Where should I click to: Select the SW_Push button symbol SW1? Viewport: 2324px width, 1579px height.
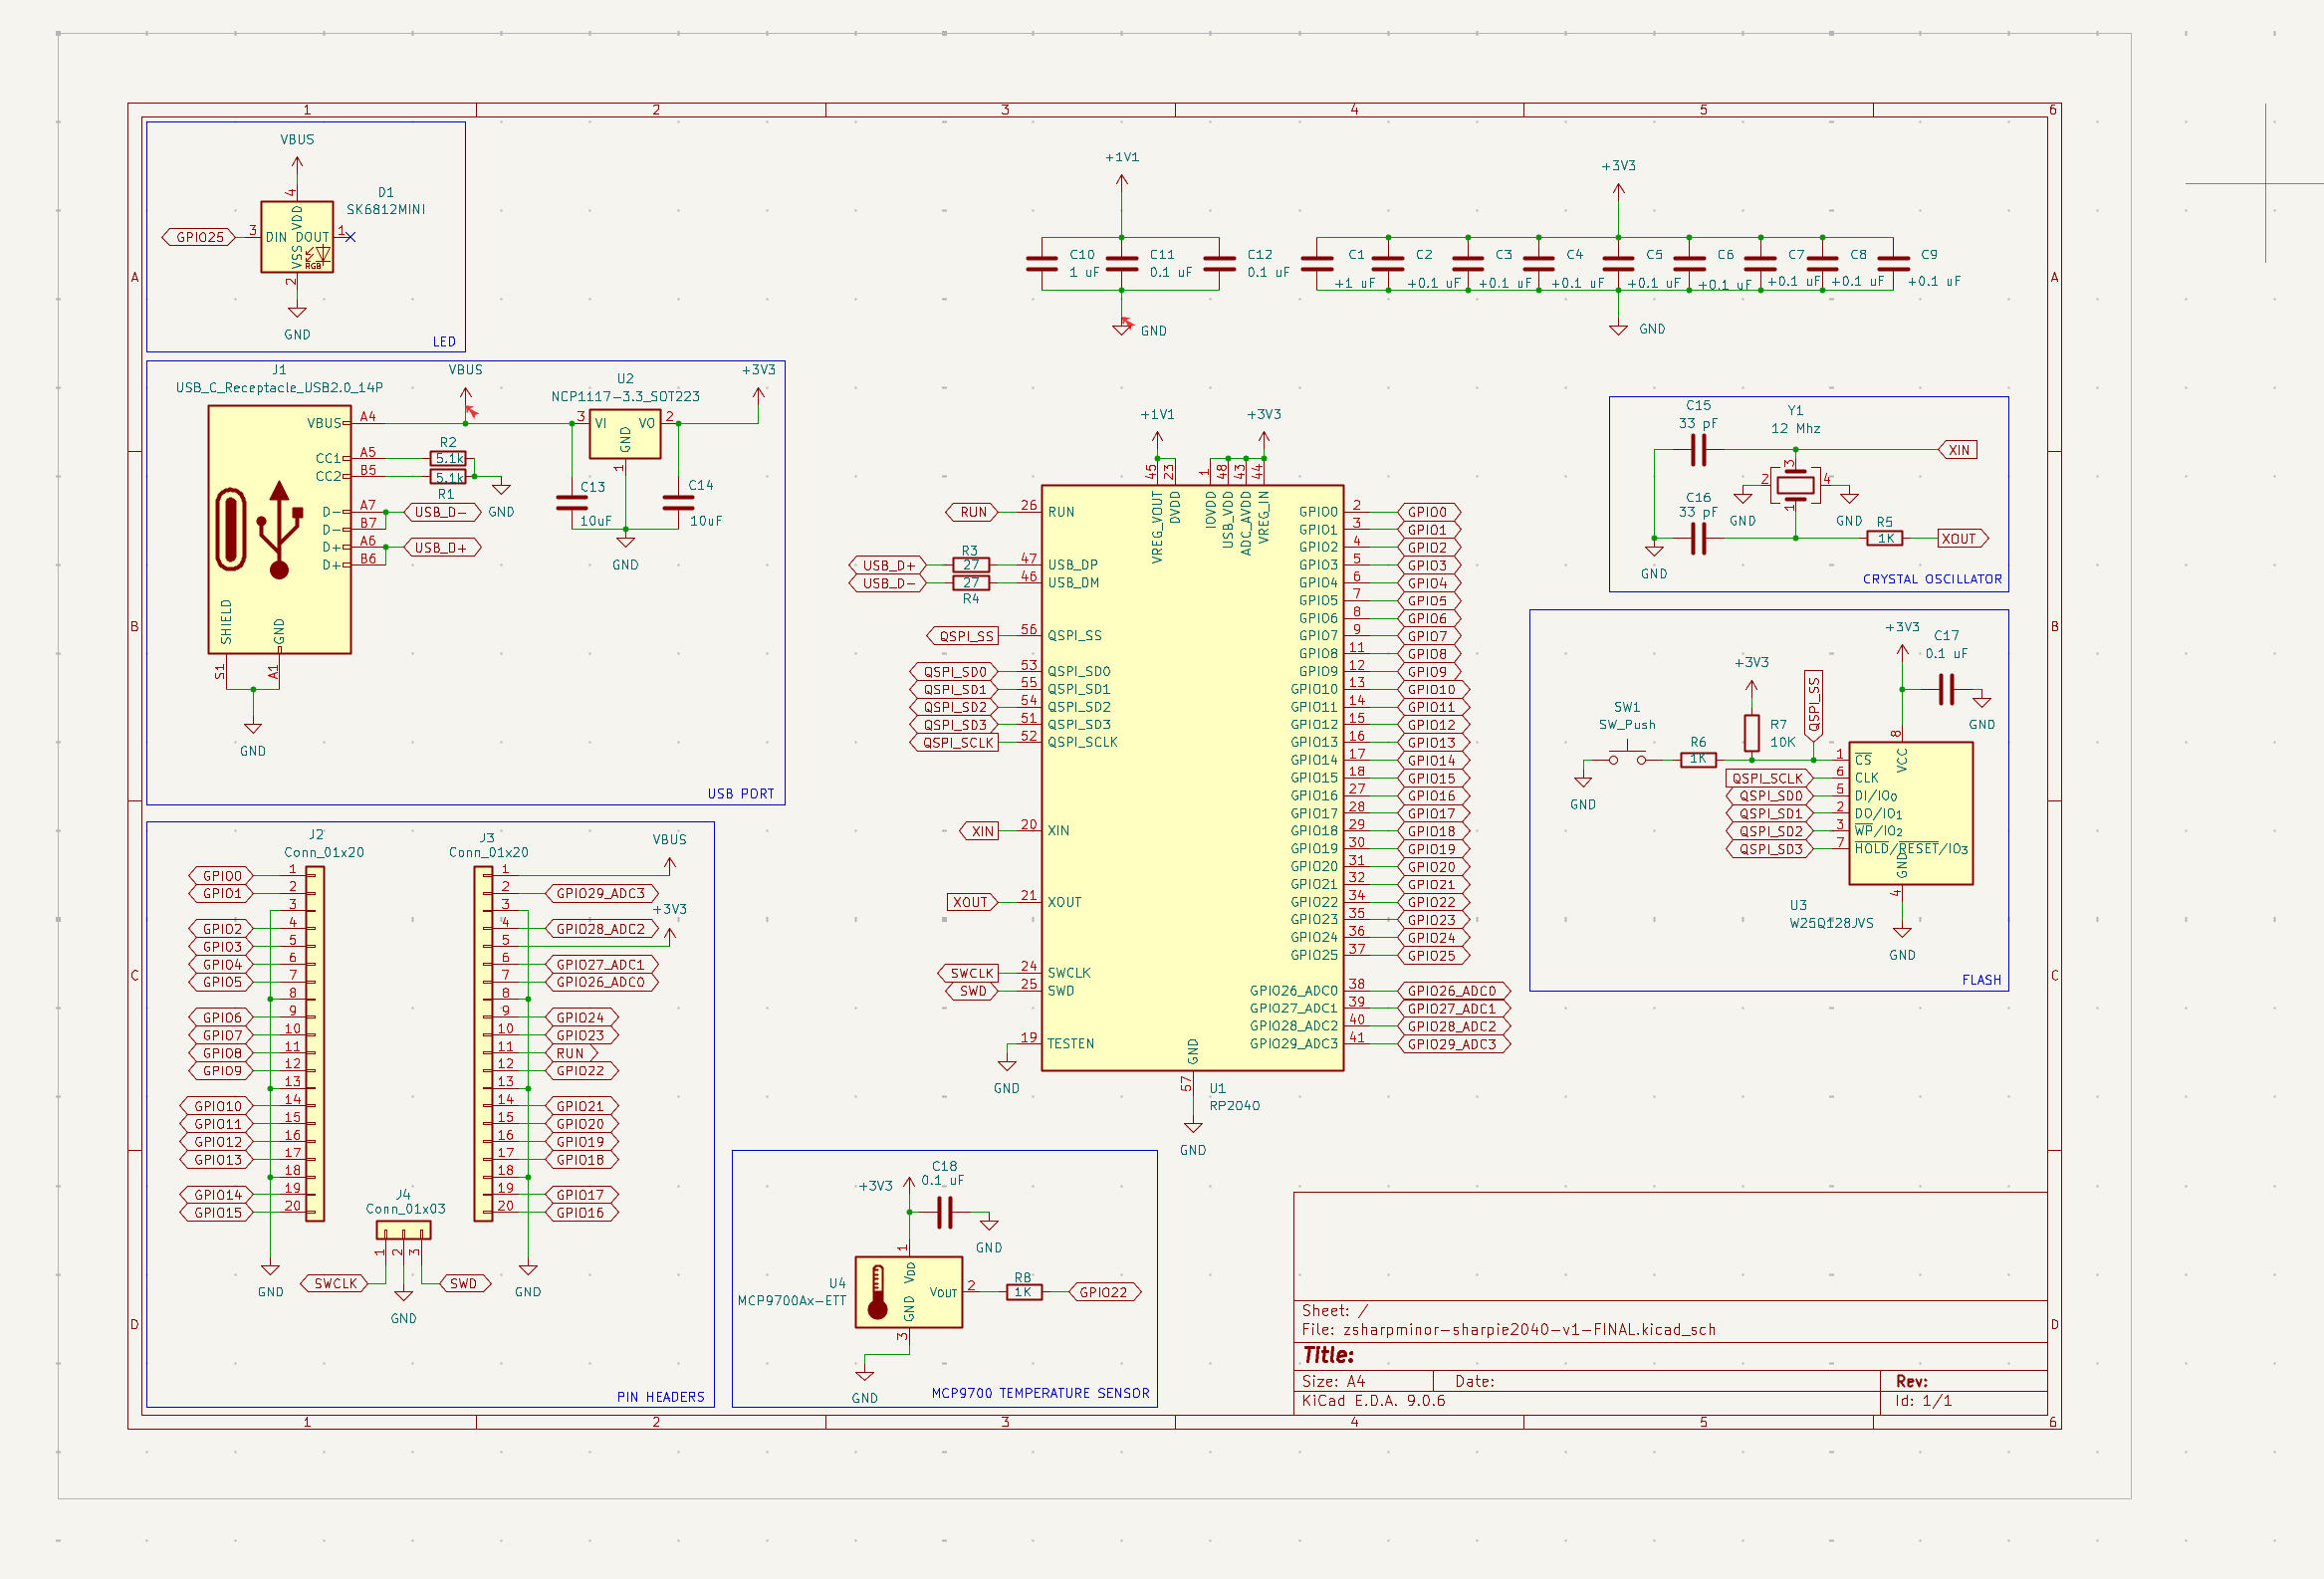[1627, 757]
